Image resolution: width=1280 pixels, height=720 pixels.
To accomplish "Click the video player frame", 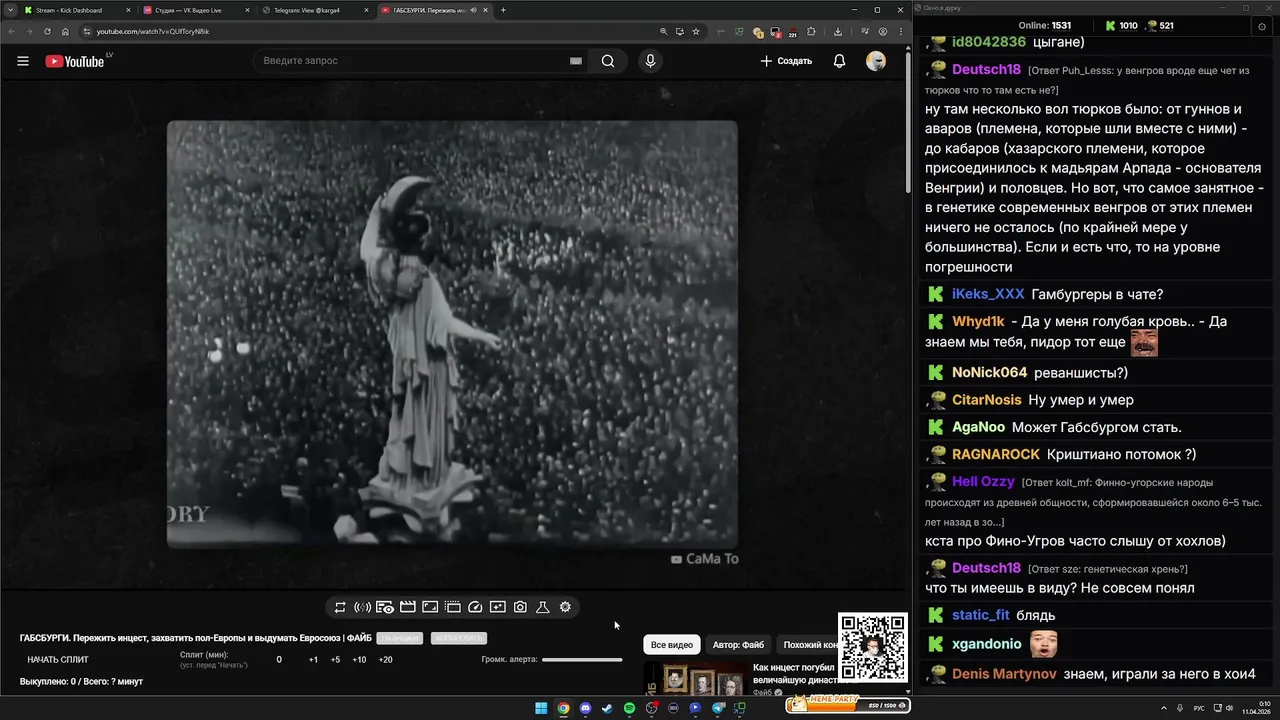I will coord(452,334).
